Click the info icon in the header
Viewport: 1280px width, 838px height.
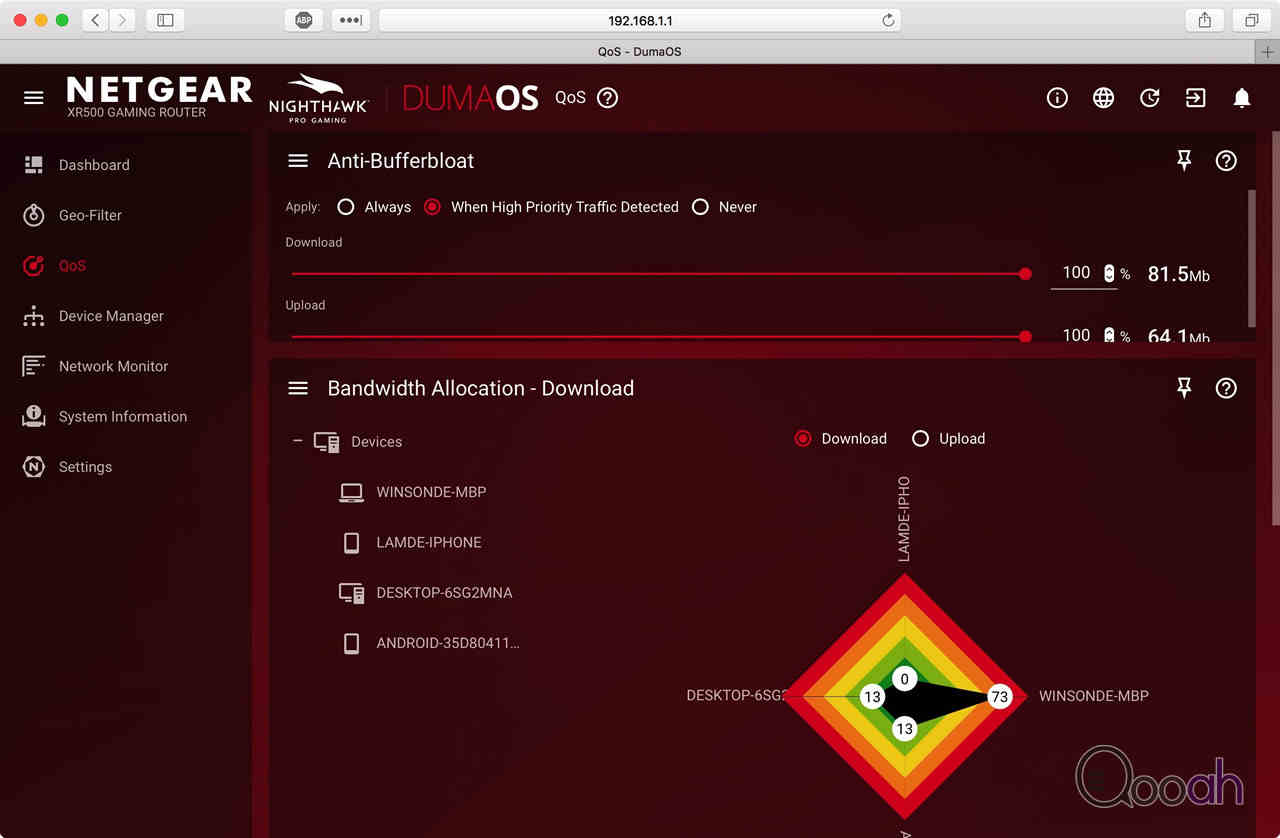point(1057,98)
